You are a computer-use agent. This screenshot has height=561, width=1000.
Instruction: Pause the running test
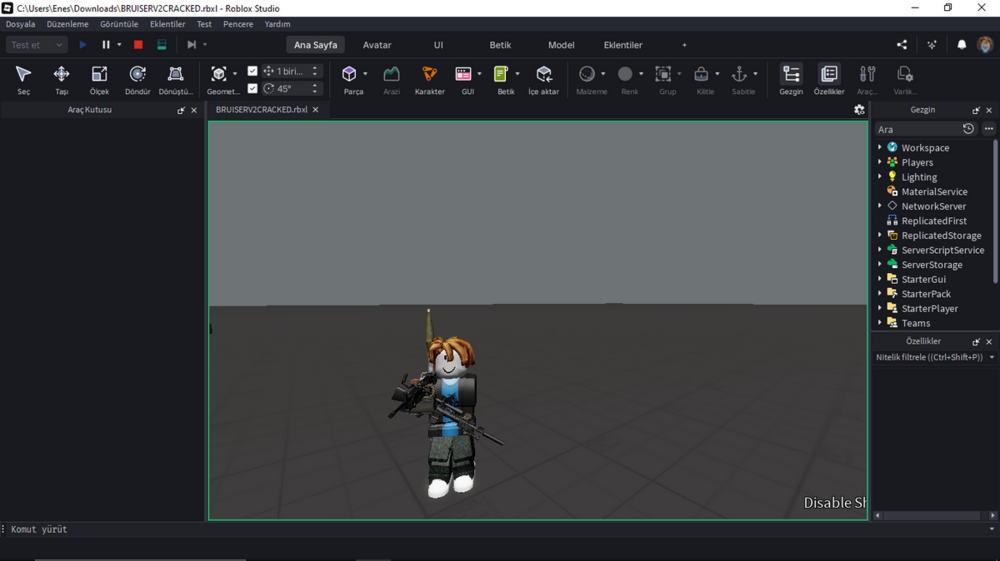[x=106, y=45]
